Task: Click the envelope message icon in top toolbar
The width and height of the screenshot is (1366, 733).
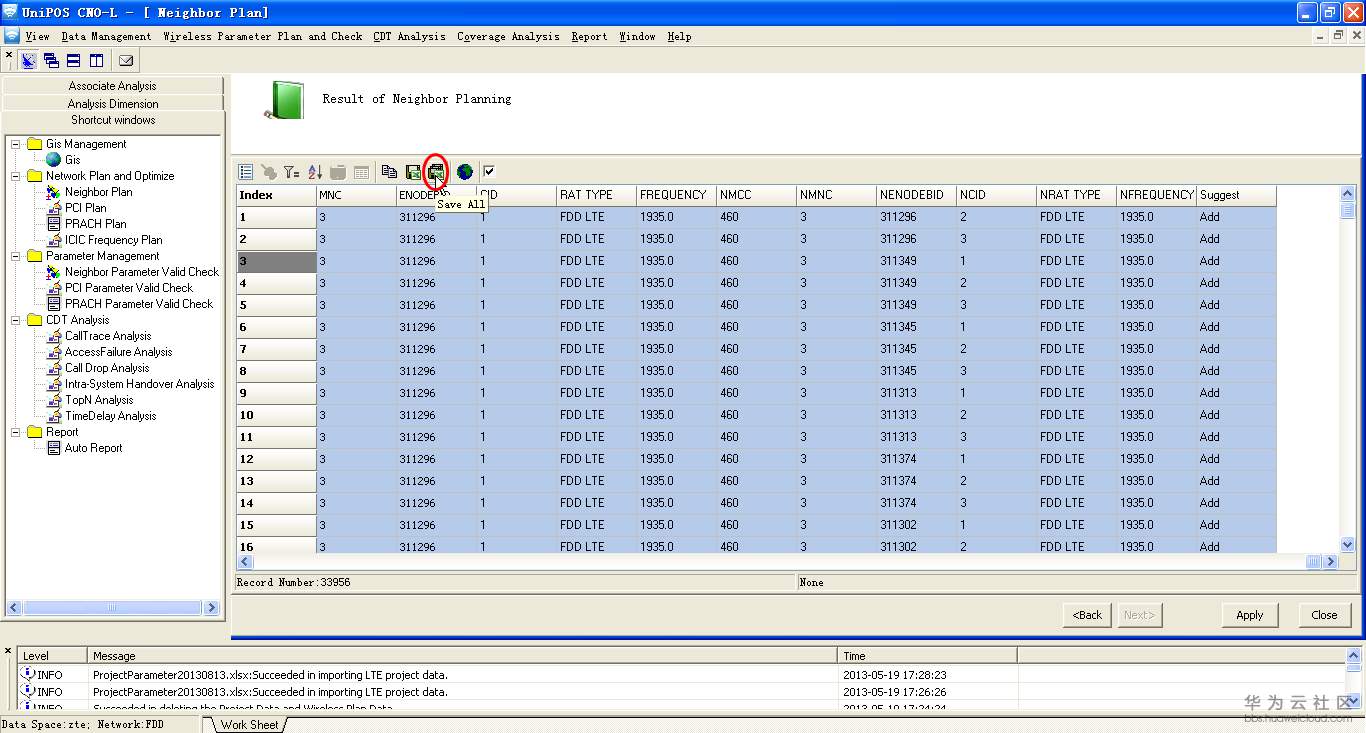Action: pos(126,61)
